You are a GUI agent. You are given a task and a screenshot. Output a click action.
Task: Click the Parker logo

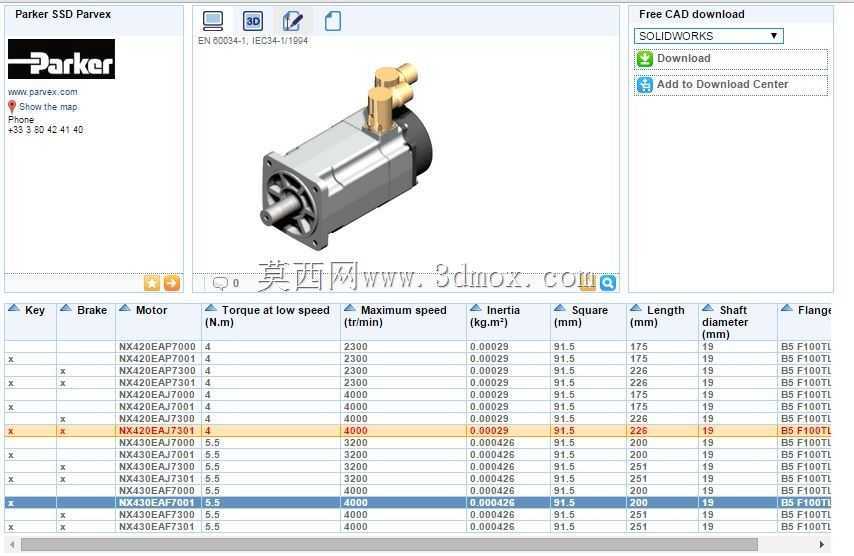(x=61, y=59)
